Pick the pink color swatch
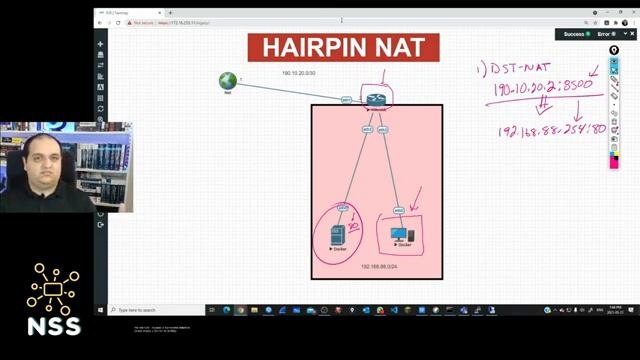The height and width of the screenshot is (360, 640). (x=614, y=163)
